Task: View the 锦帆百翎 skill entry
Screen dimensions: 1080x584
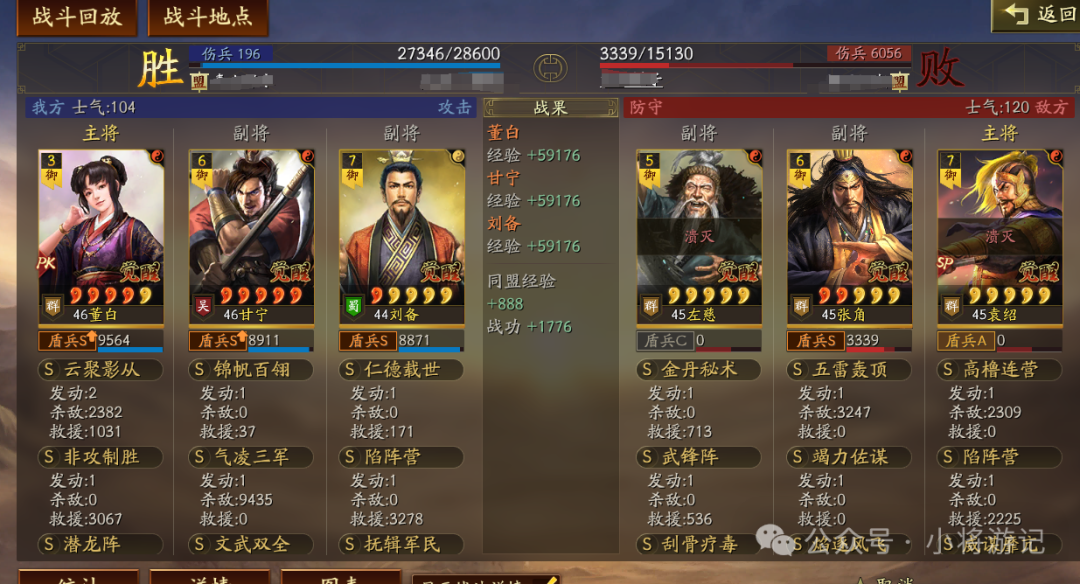Action: [x=251, y=370]
